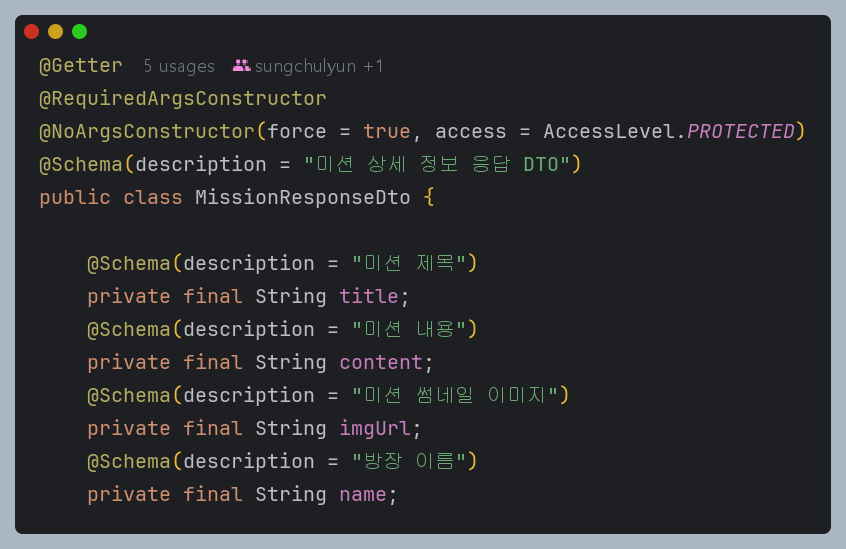Viewport: 846px width, 549px height.
Task: Click the "미션 상세 정보 응답 DTO" string
Action: coord(436,165)
